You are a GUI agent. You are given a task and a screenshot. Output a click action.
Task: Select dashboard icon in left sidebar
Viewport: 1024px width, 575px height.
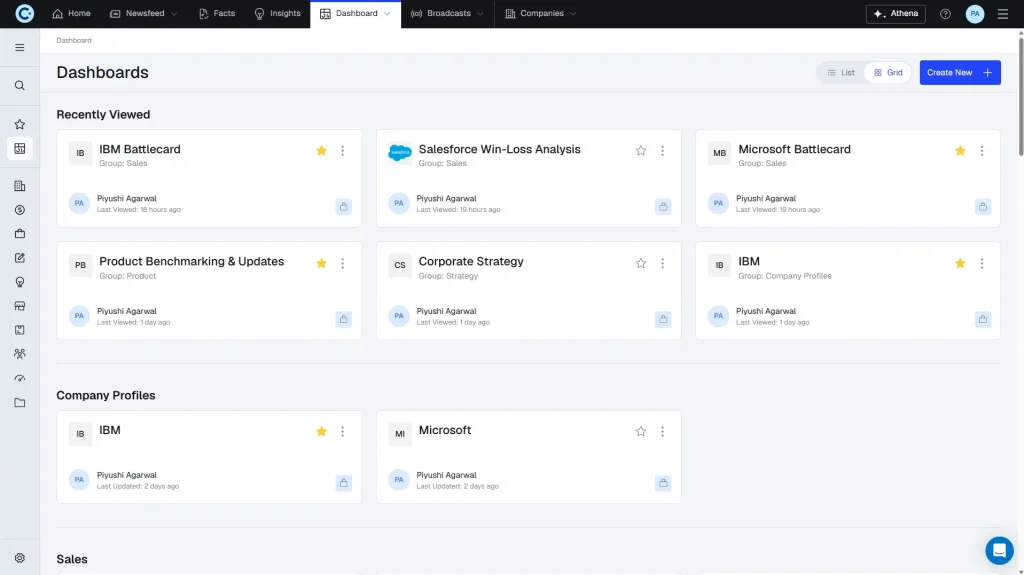(20, 148)
